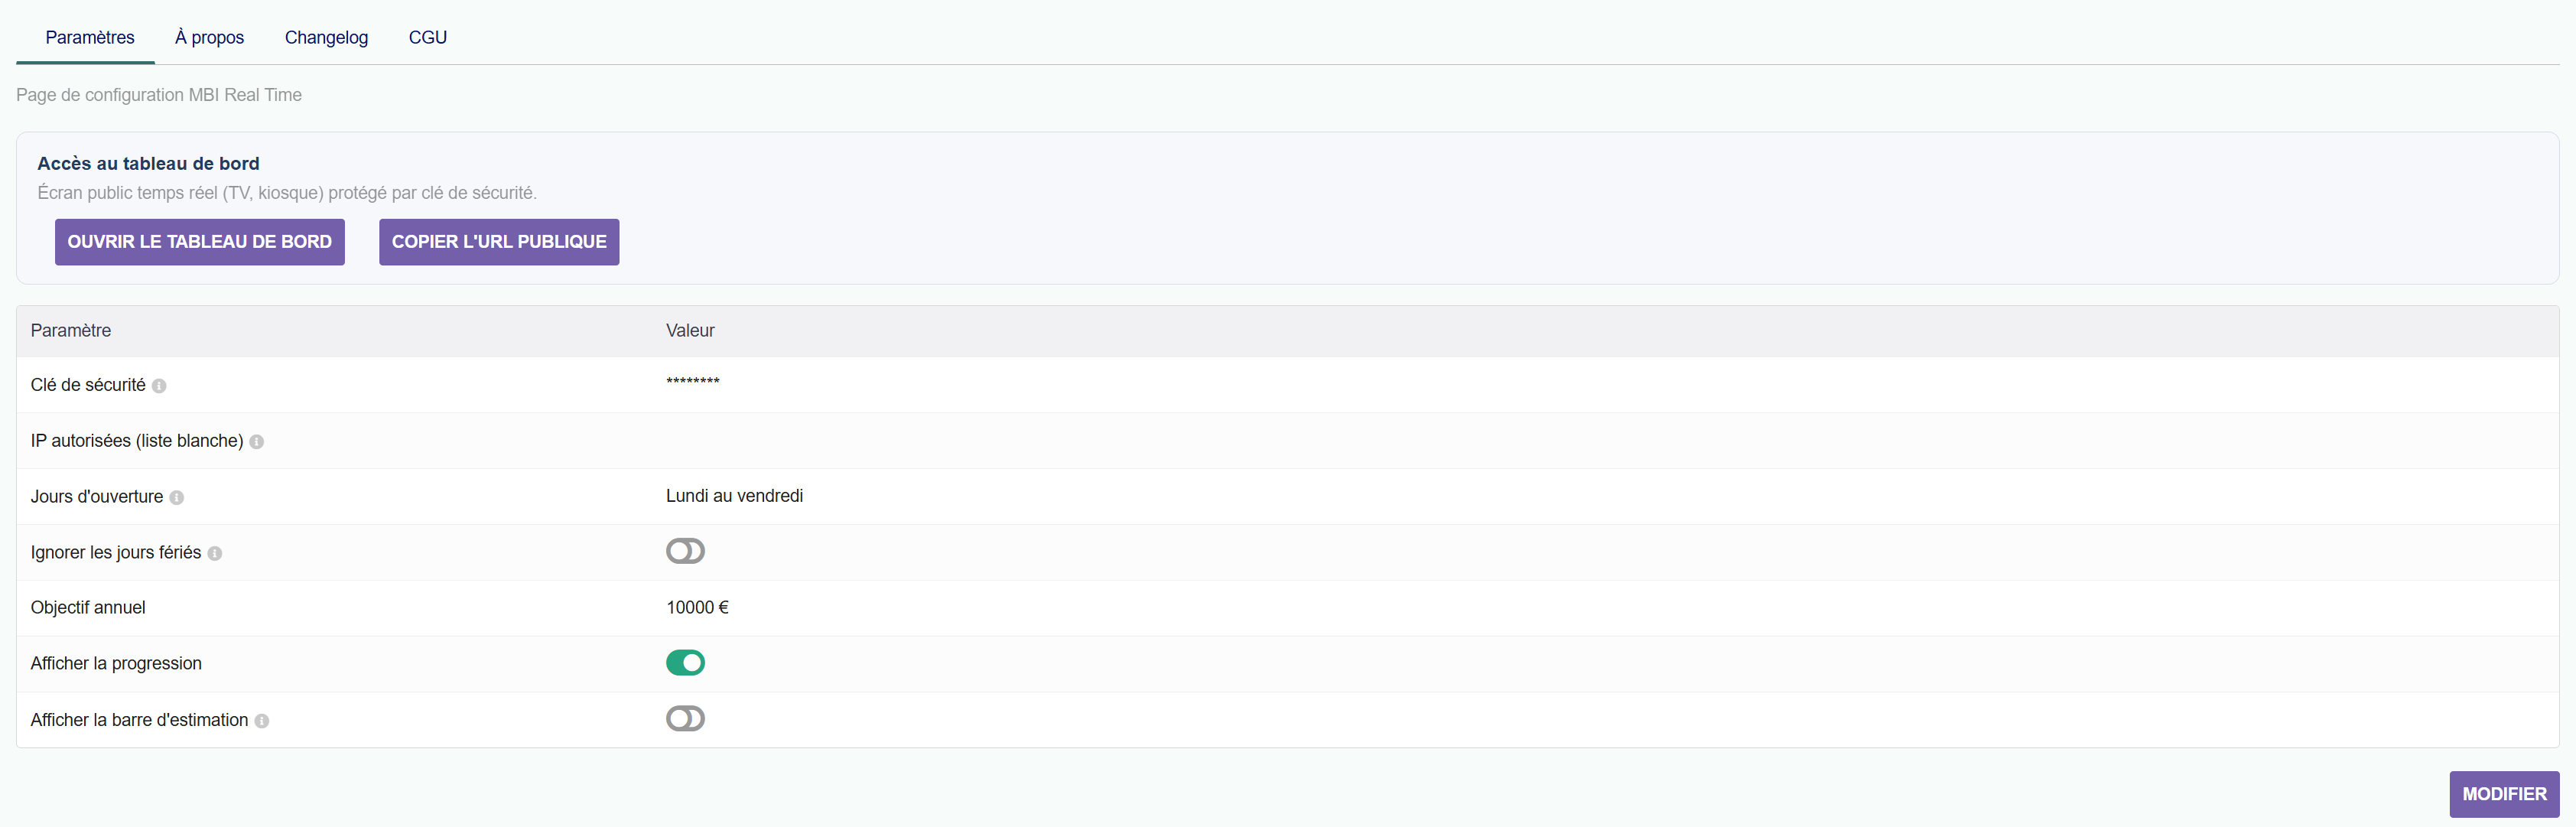Click Copier l'URL publique button

499,242
